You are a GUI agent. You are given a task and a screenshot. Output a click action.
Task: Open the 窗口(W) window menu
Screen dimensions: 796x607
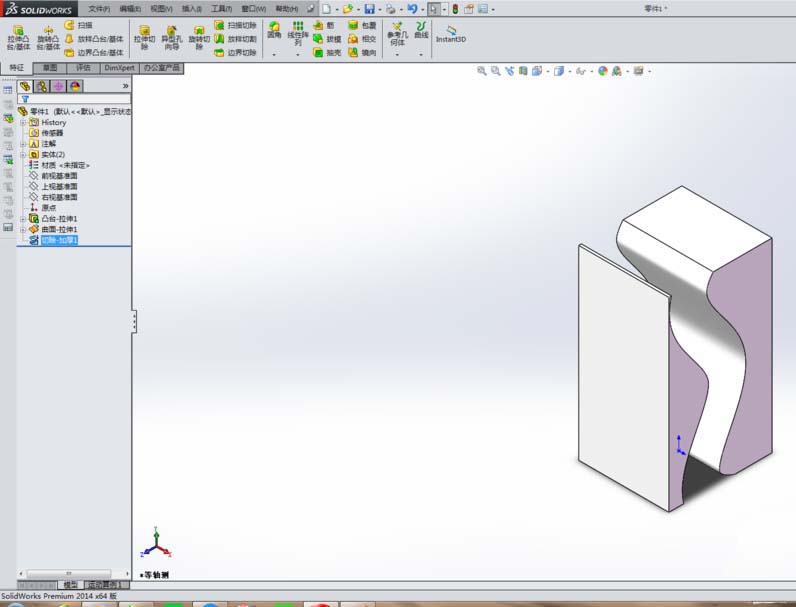(253, 9)
